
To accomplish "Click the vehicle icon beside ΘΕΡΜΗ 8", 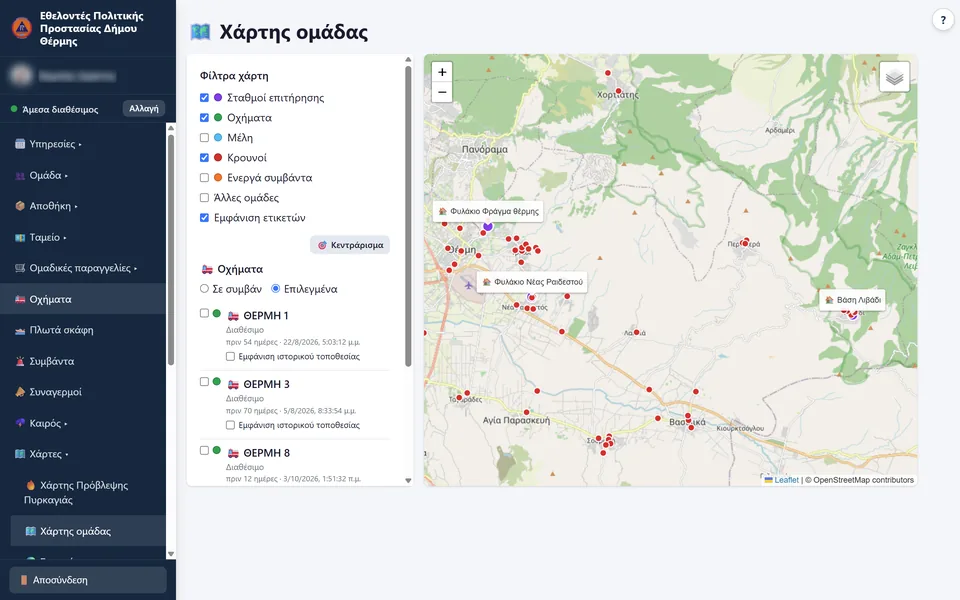I will pos(233,453).
